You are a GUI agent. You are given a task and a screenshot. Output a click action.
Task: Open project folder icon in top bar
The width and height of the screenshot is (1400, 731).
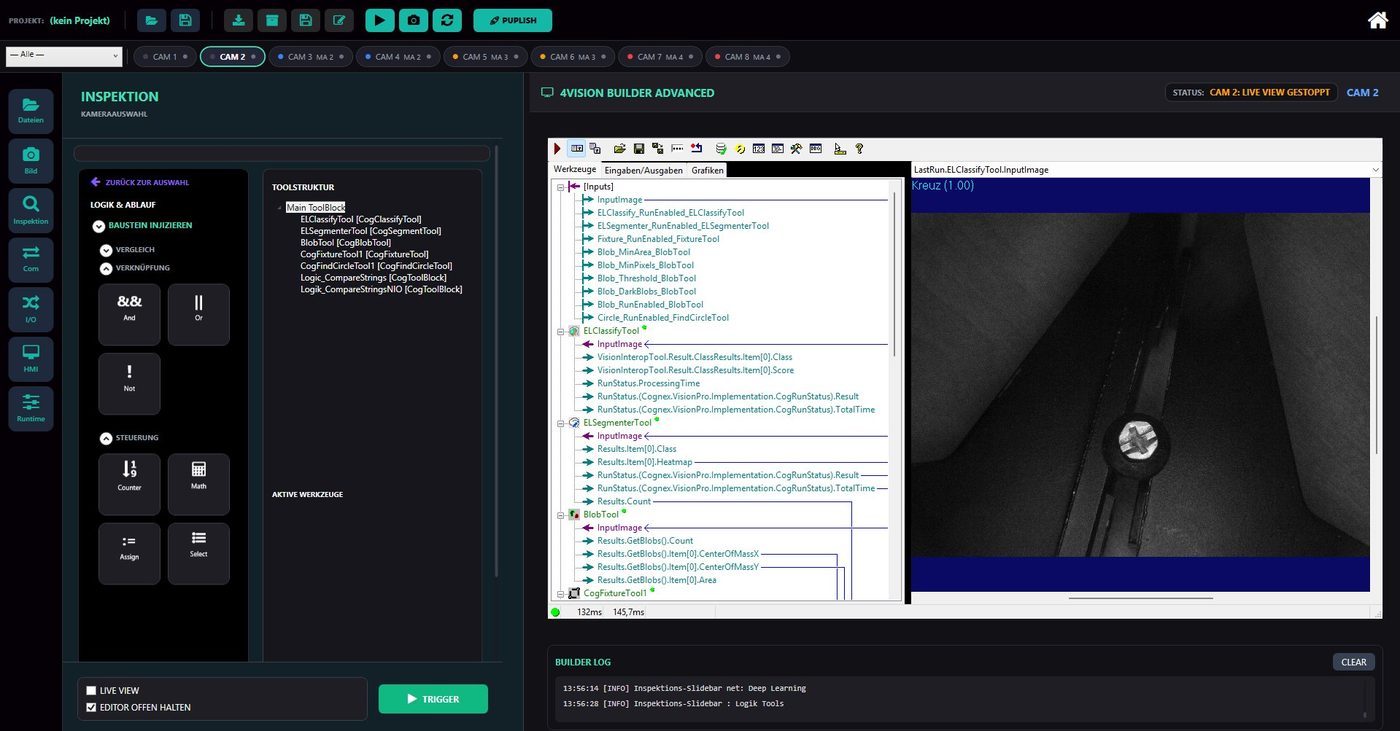[151, 20]
